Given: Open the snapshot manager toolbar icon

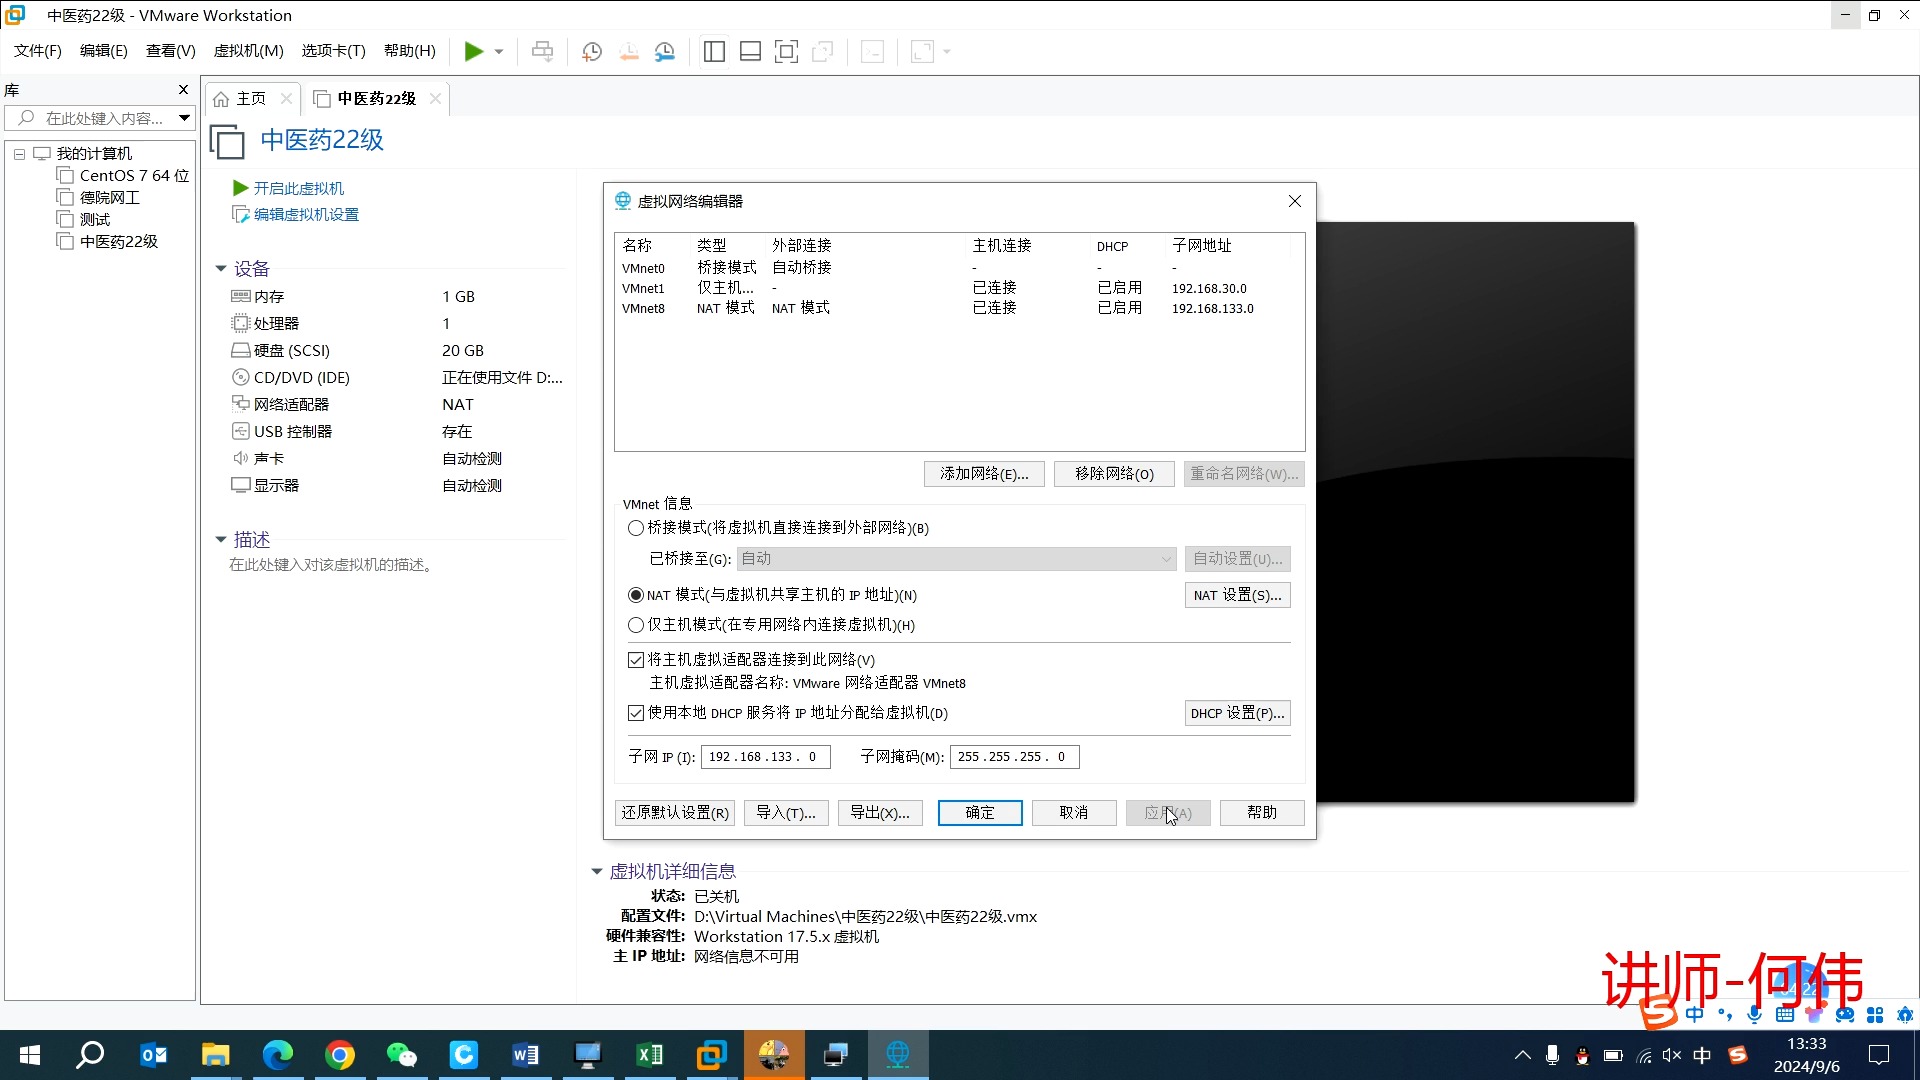Looking at the screenshot, I should (x=665, y=51).
